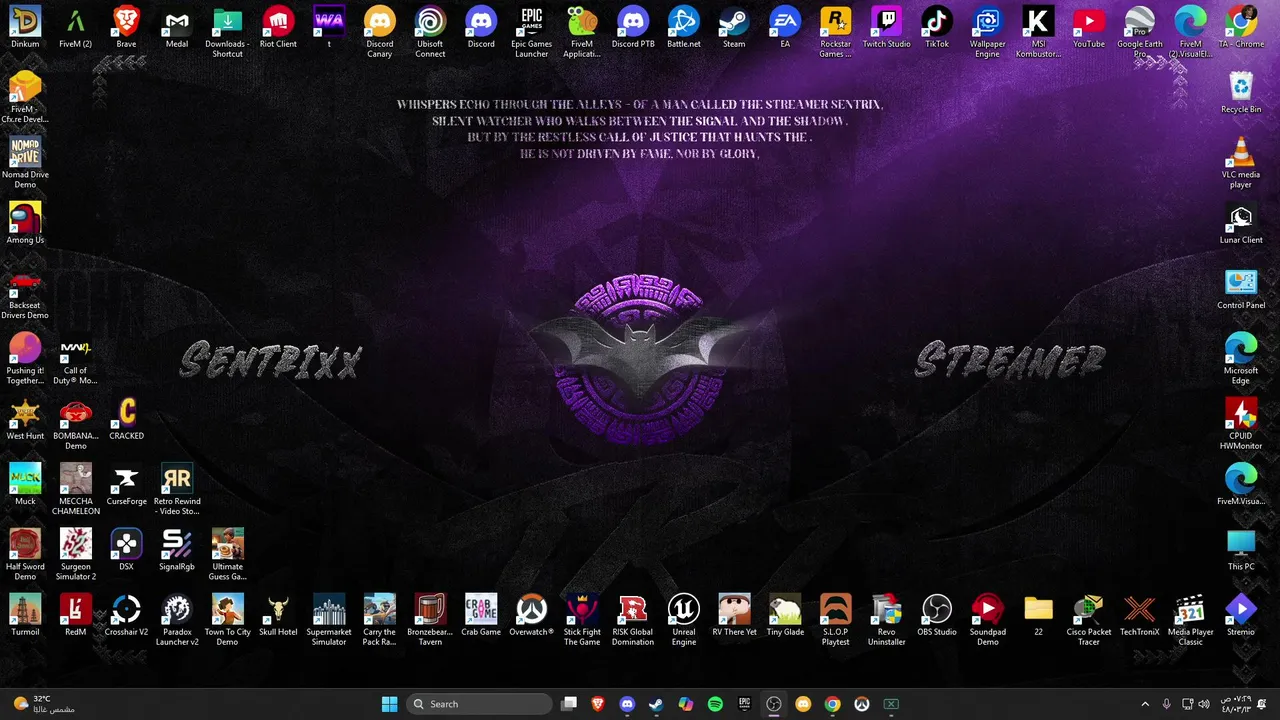Open the TikTok desktop shortcut
Screen dimensions: 1280x720
pos(937,27)
